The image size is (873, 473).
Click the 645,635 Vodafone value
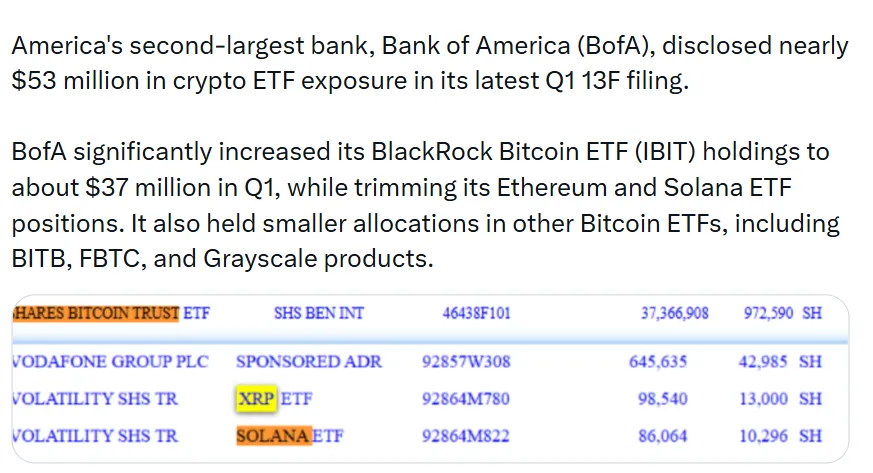[658, 362]
